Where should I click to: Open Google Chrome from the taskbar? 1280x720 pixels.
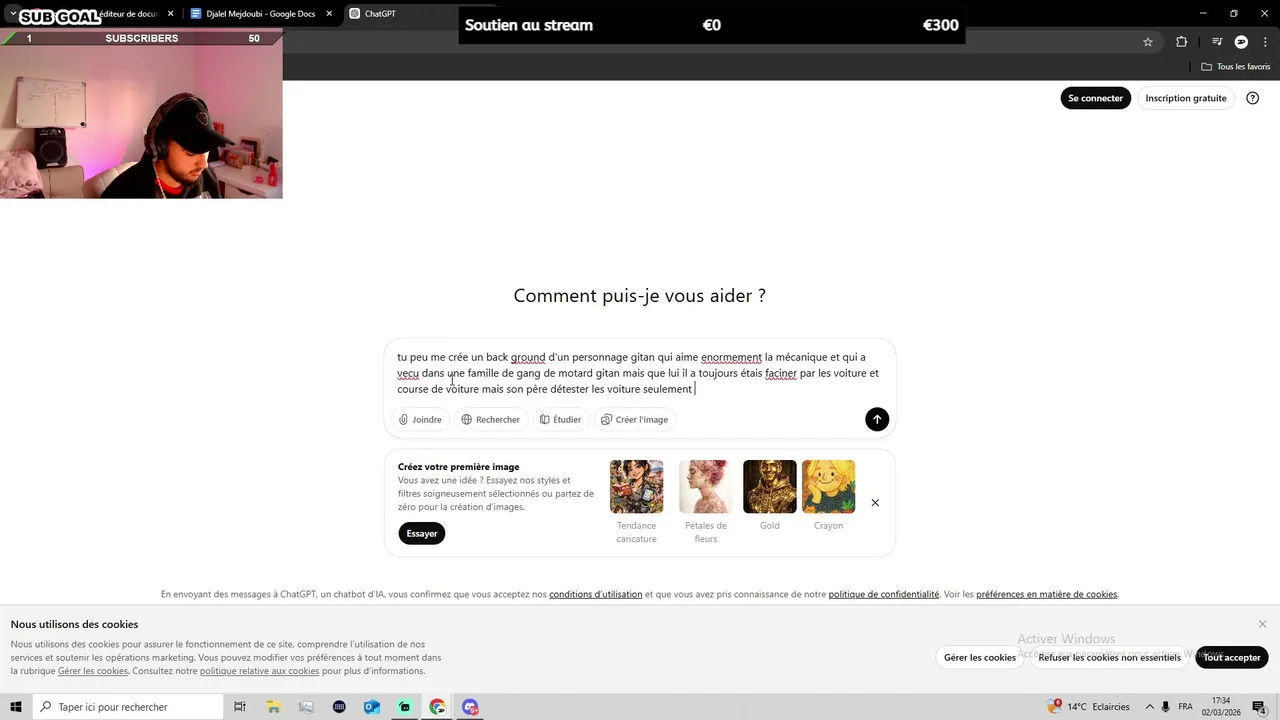click(437, 707)
